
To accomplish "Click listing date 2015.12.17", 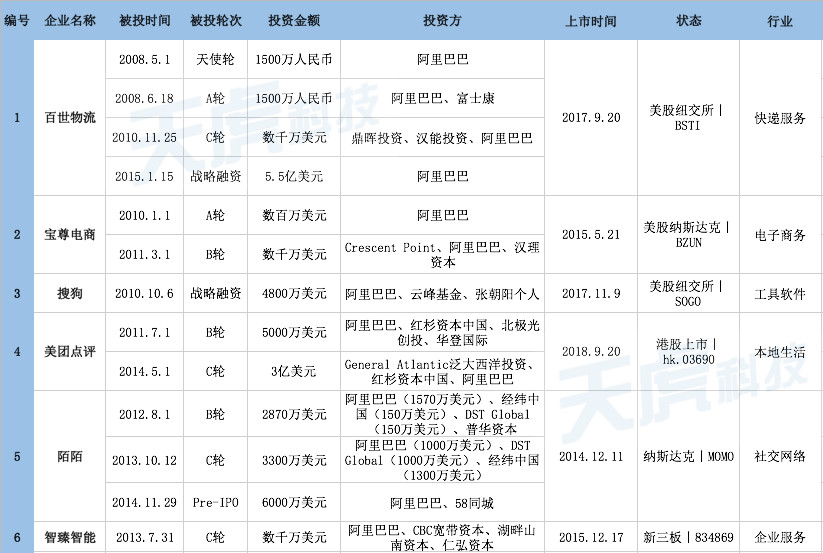I will [591, 537].
